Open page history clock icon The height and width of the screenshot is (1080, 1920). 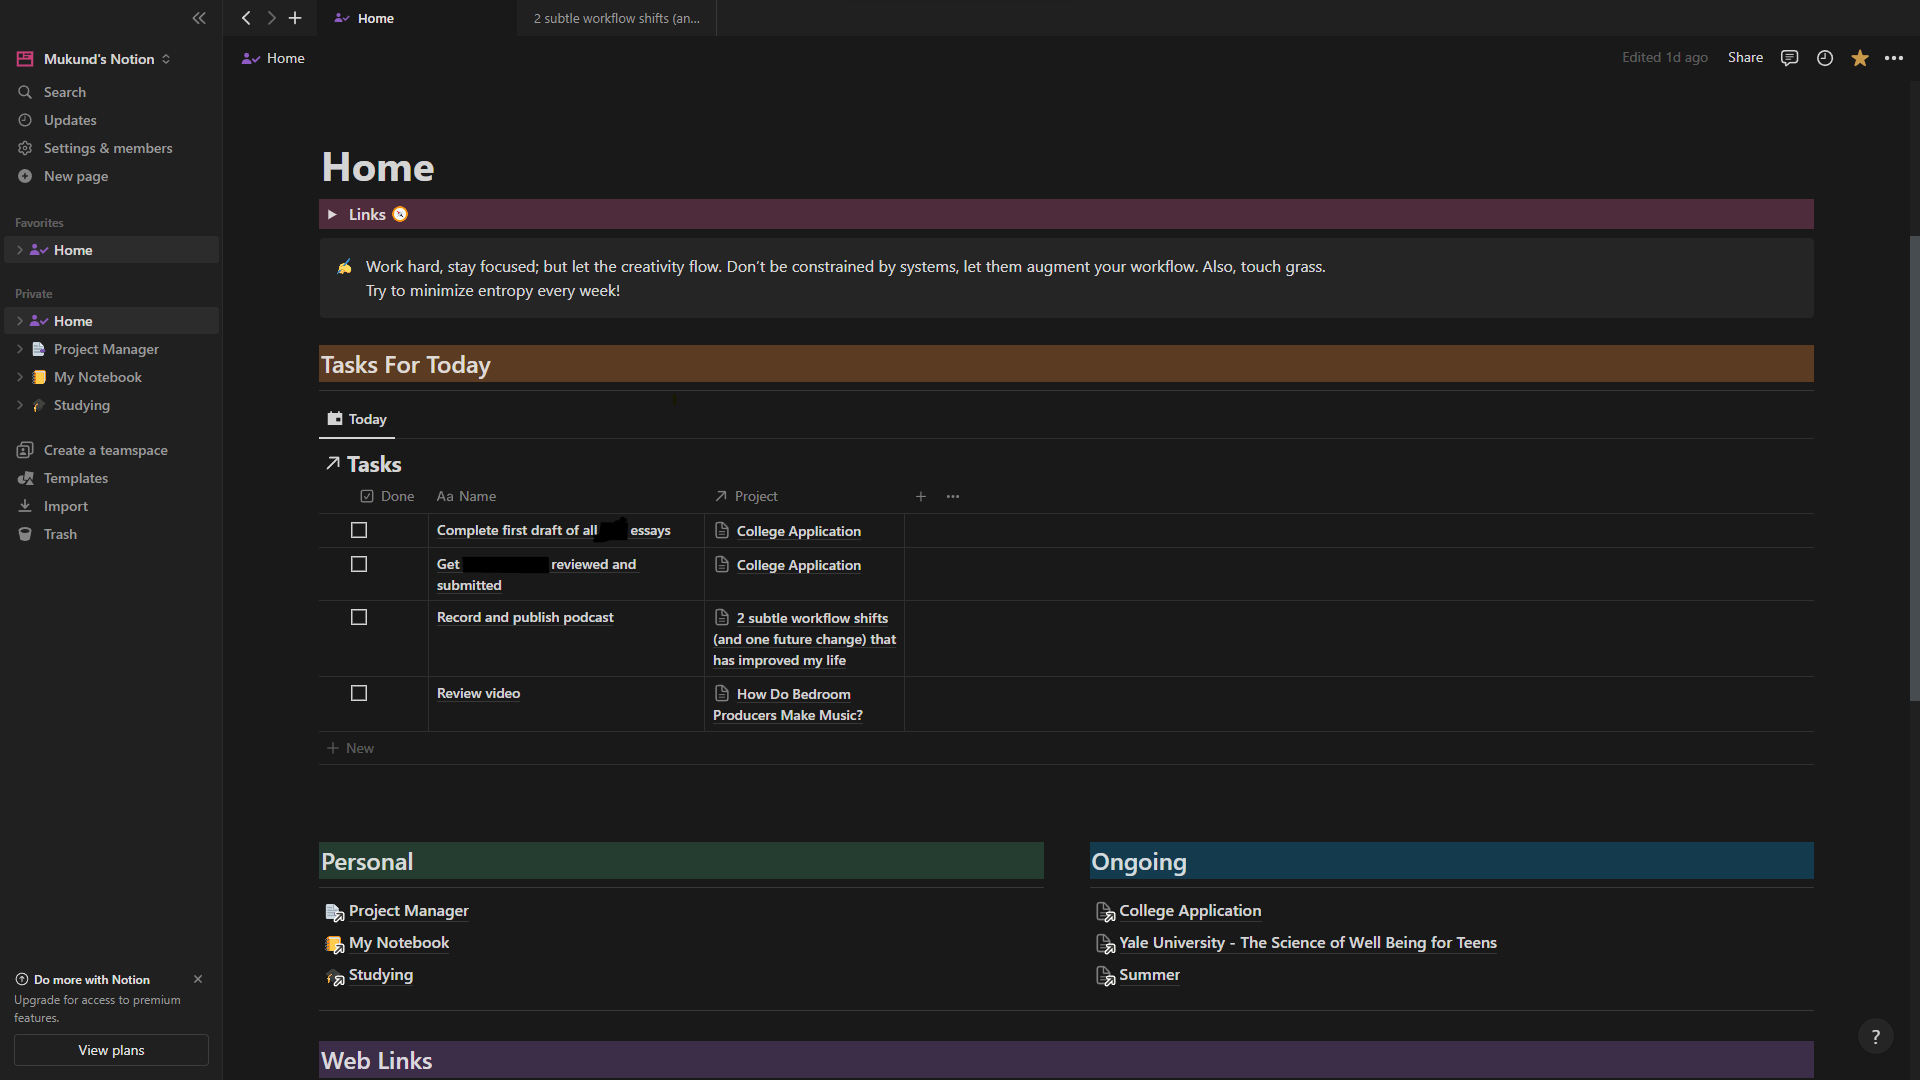coord(1824,58)
